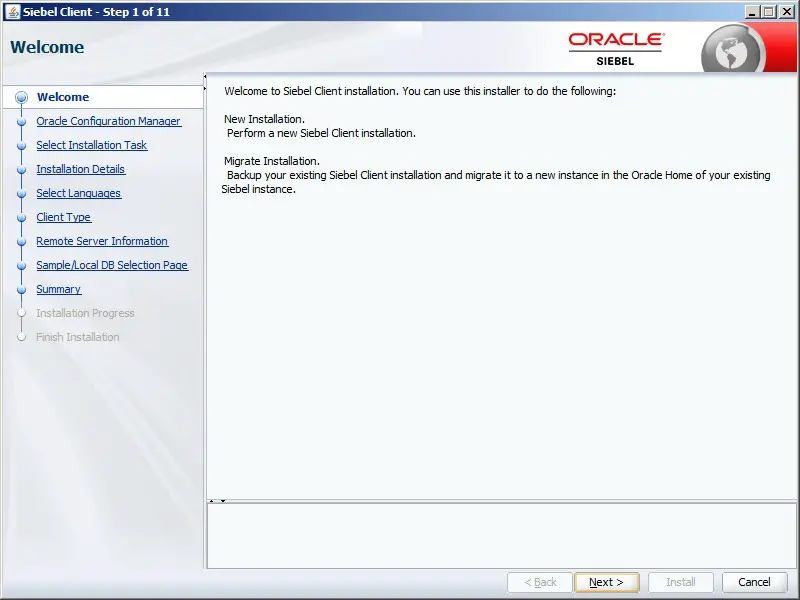
Task: Click the Welcome step bullet icon
Action: pos(21,97)
